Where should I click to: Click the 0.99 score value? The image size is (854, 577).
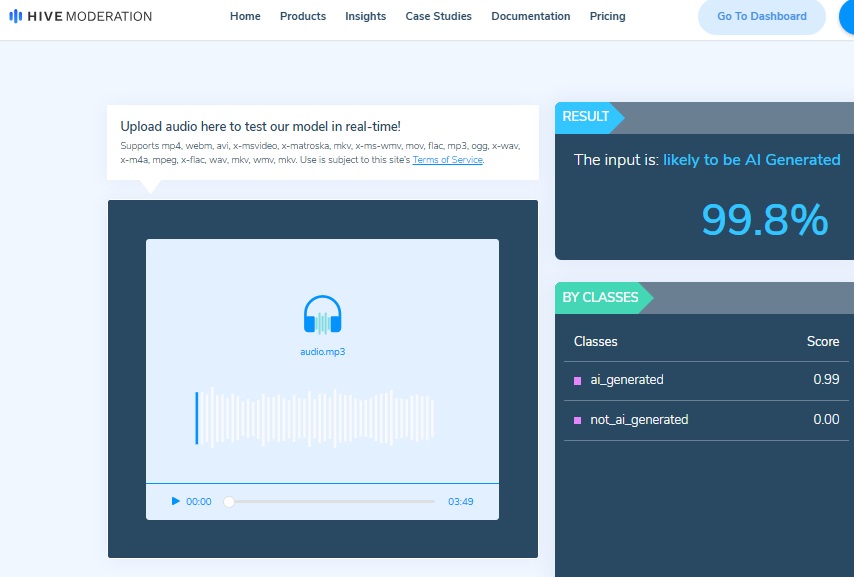[826, 379]
